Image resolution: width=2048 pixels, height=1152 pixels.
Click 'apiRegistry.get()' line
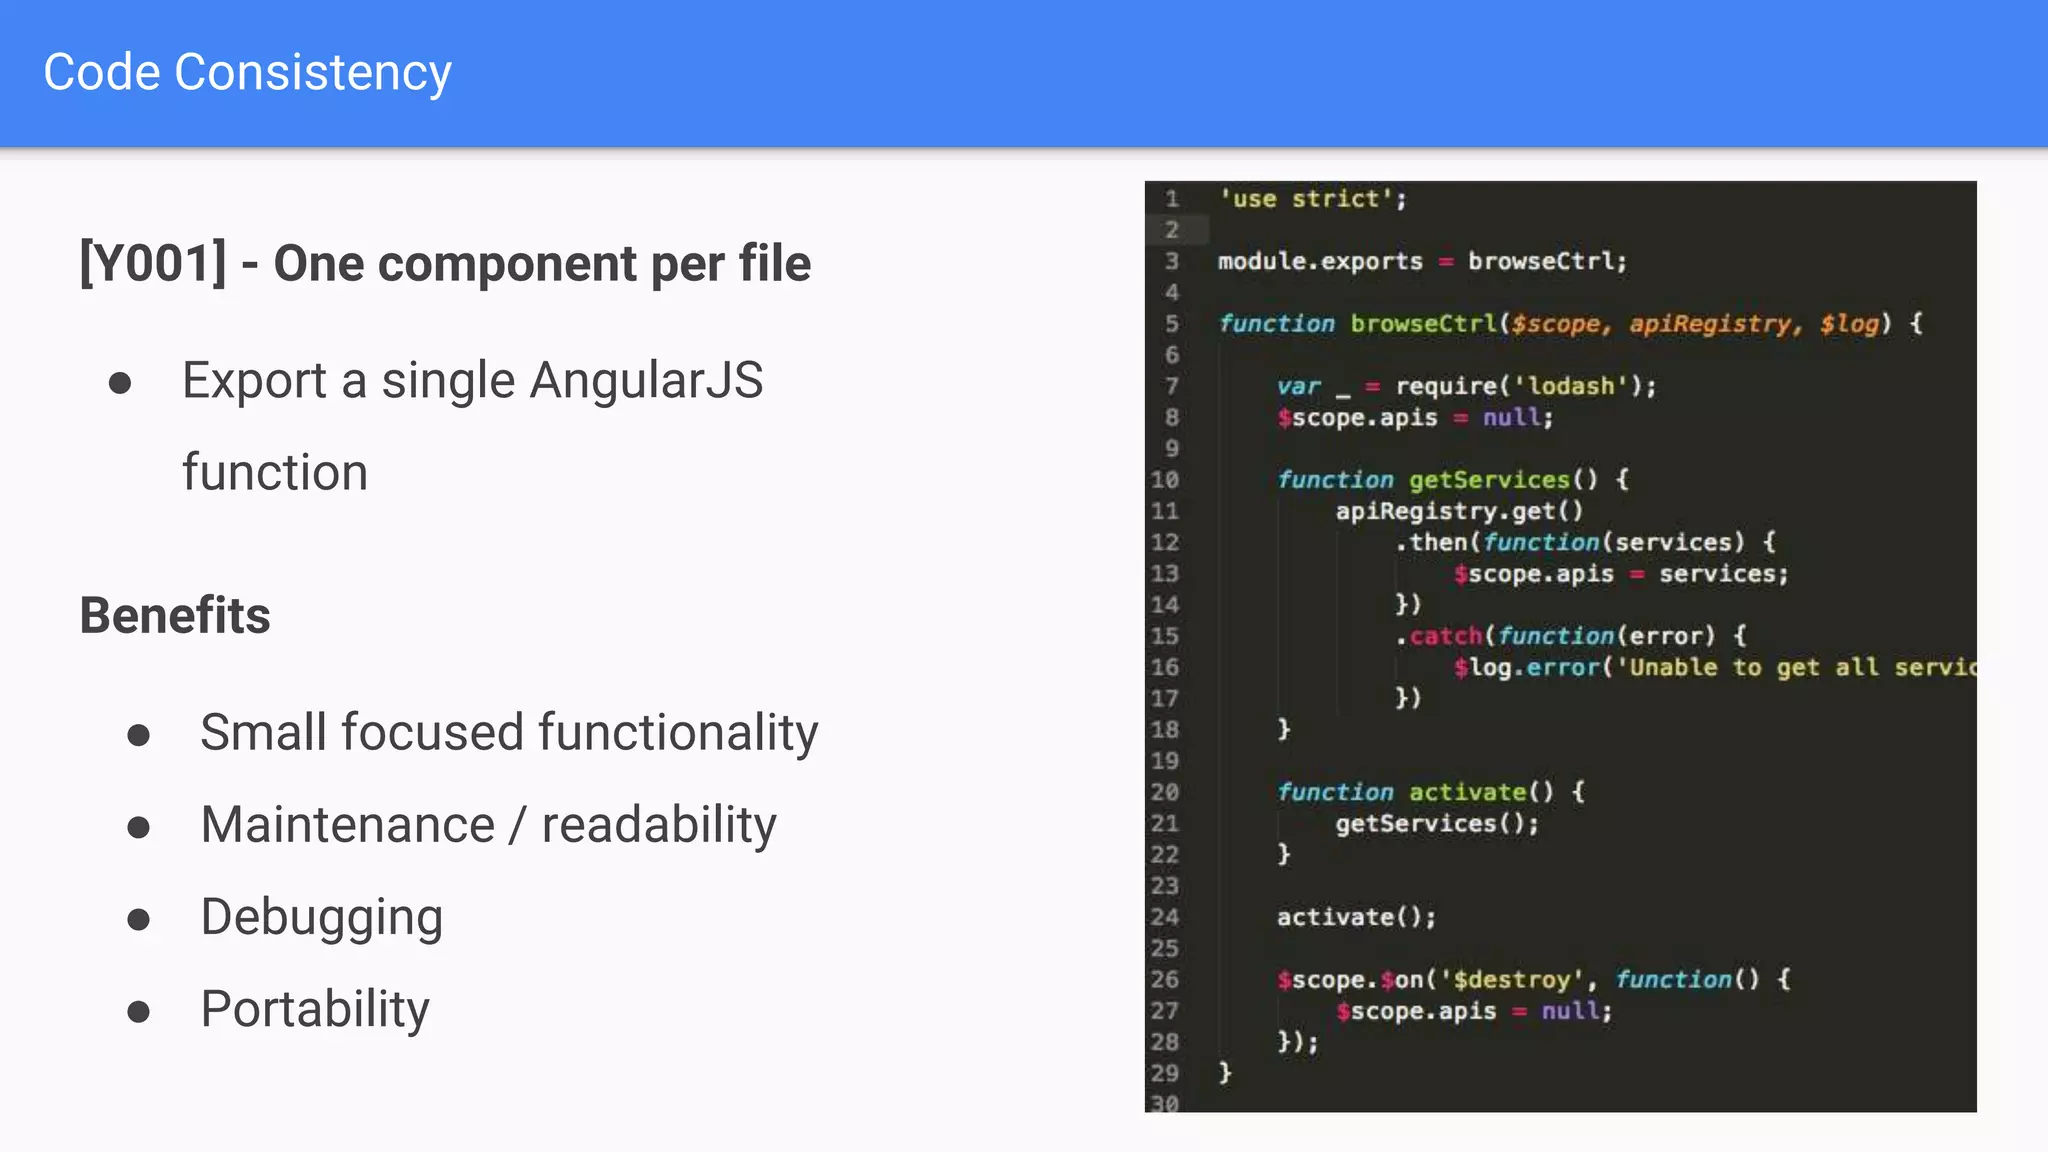pyautogui.click(x=1460, y=511)
